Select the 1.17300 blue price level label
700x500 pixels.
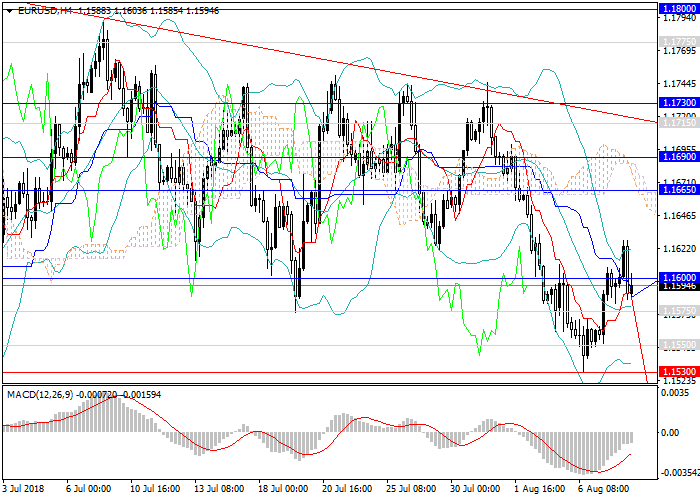coord(679,103)
